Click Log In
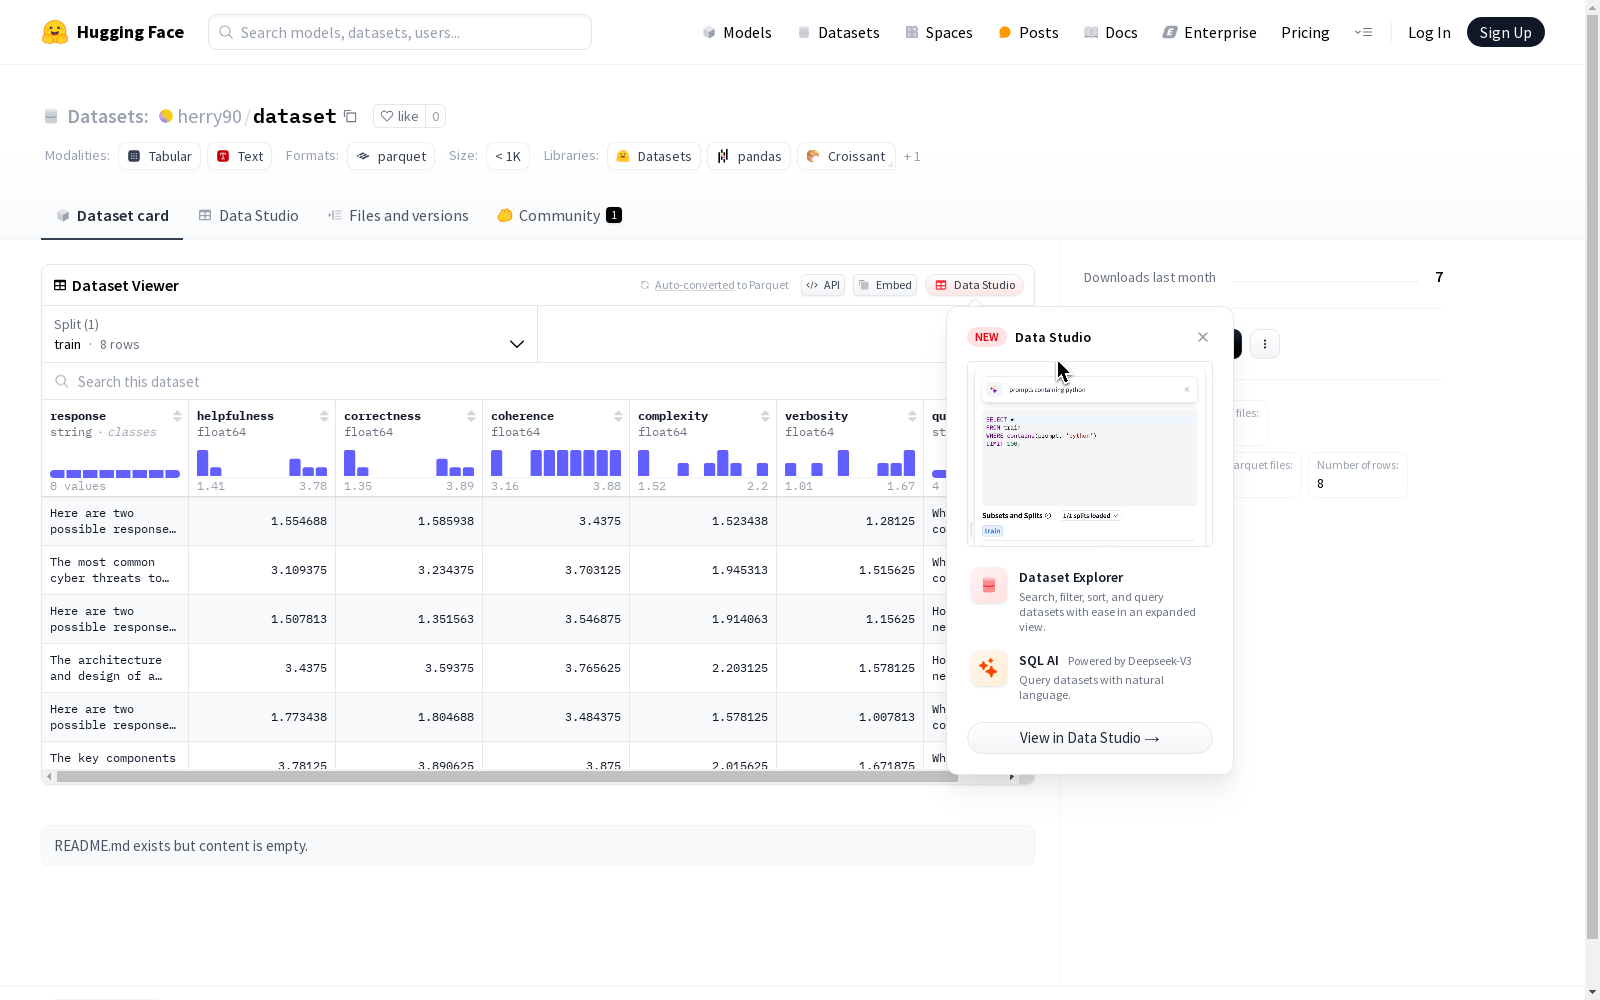 pos(1429,32)
